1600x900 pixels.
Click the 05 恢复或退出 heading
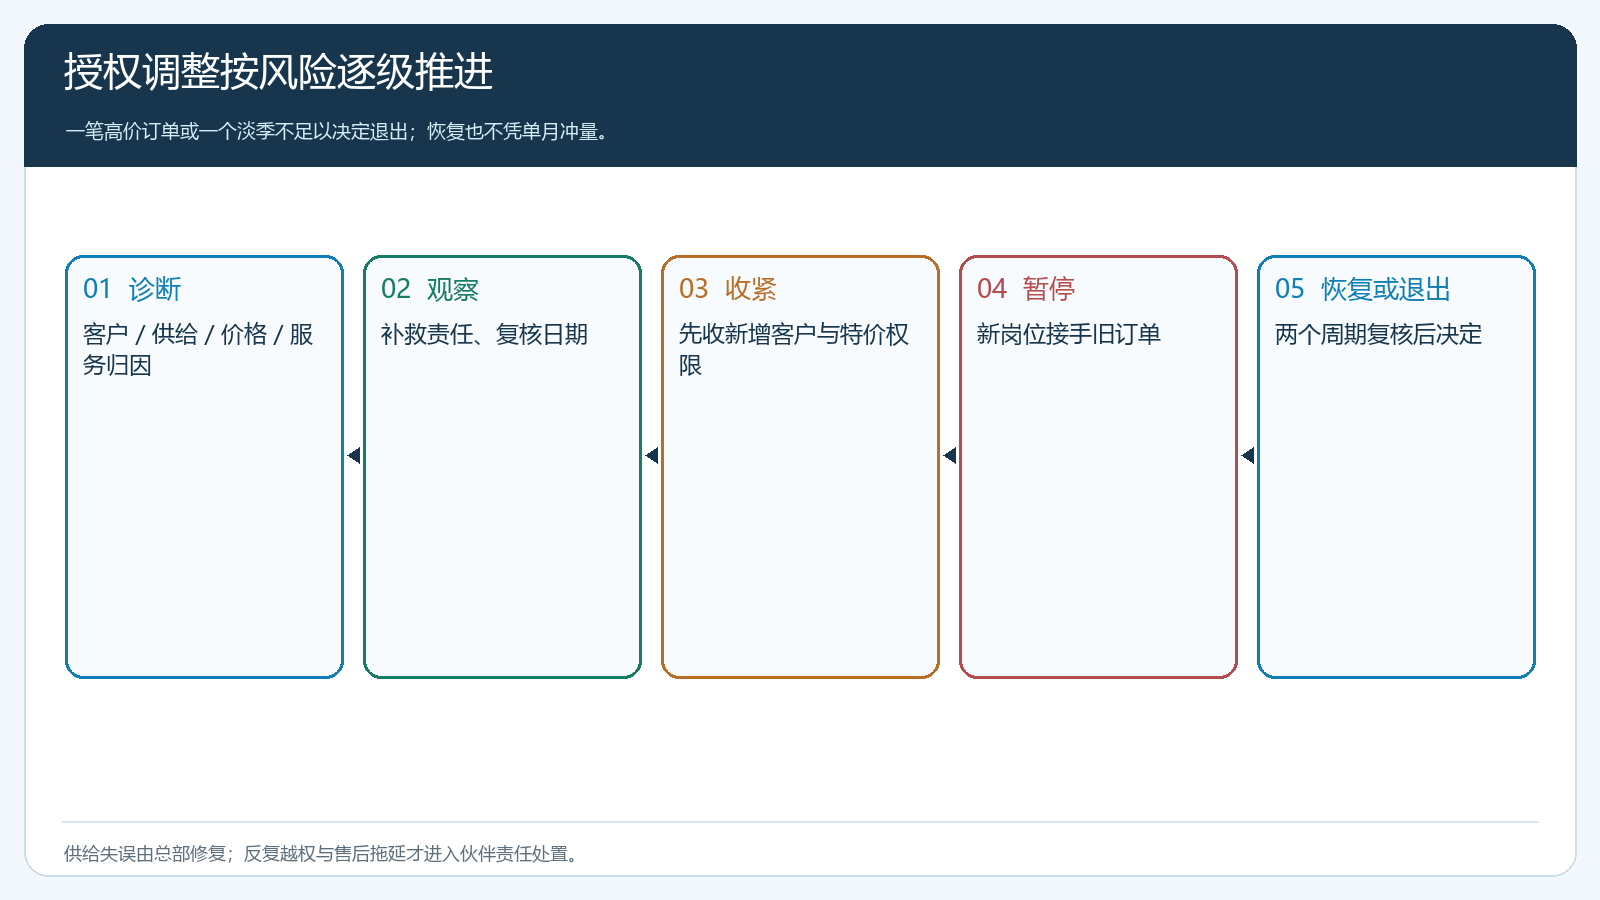point(1363,289)
